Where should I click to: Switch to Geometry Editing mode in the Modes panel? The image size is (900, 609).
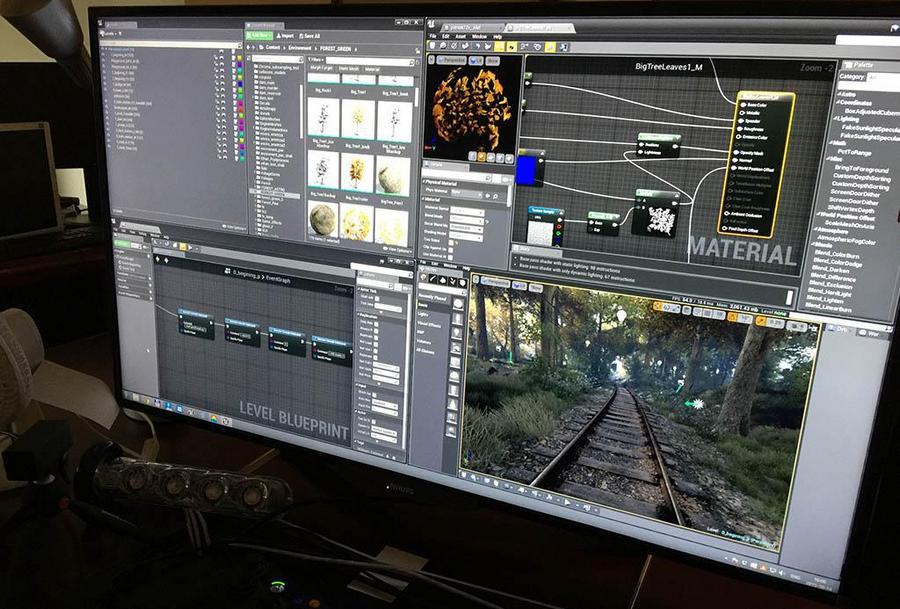[x=463, y=282]
